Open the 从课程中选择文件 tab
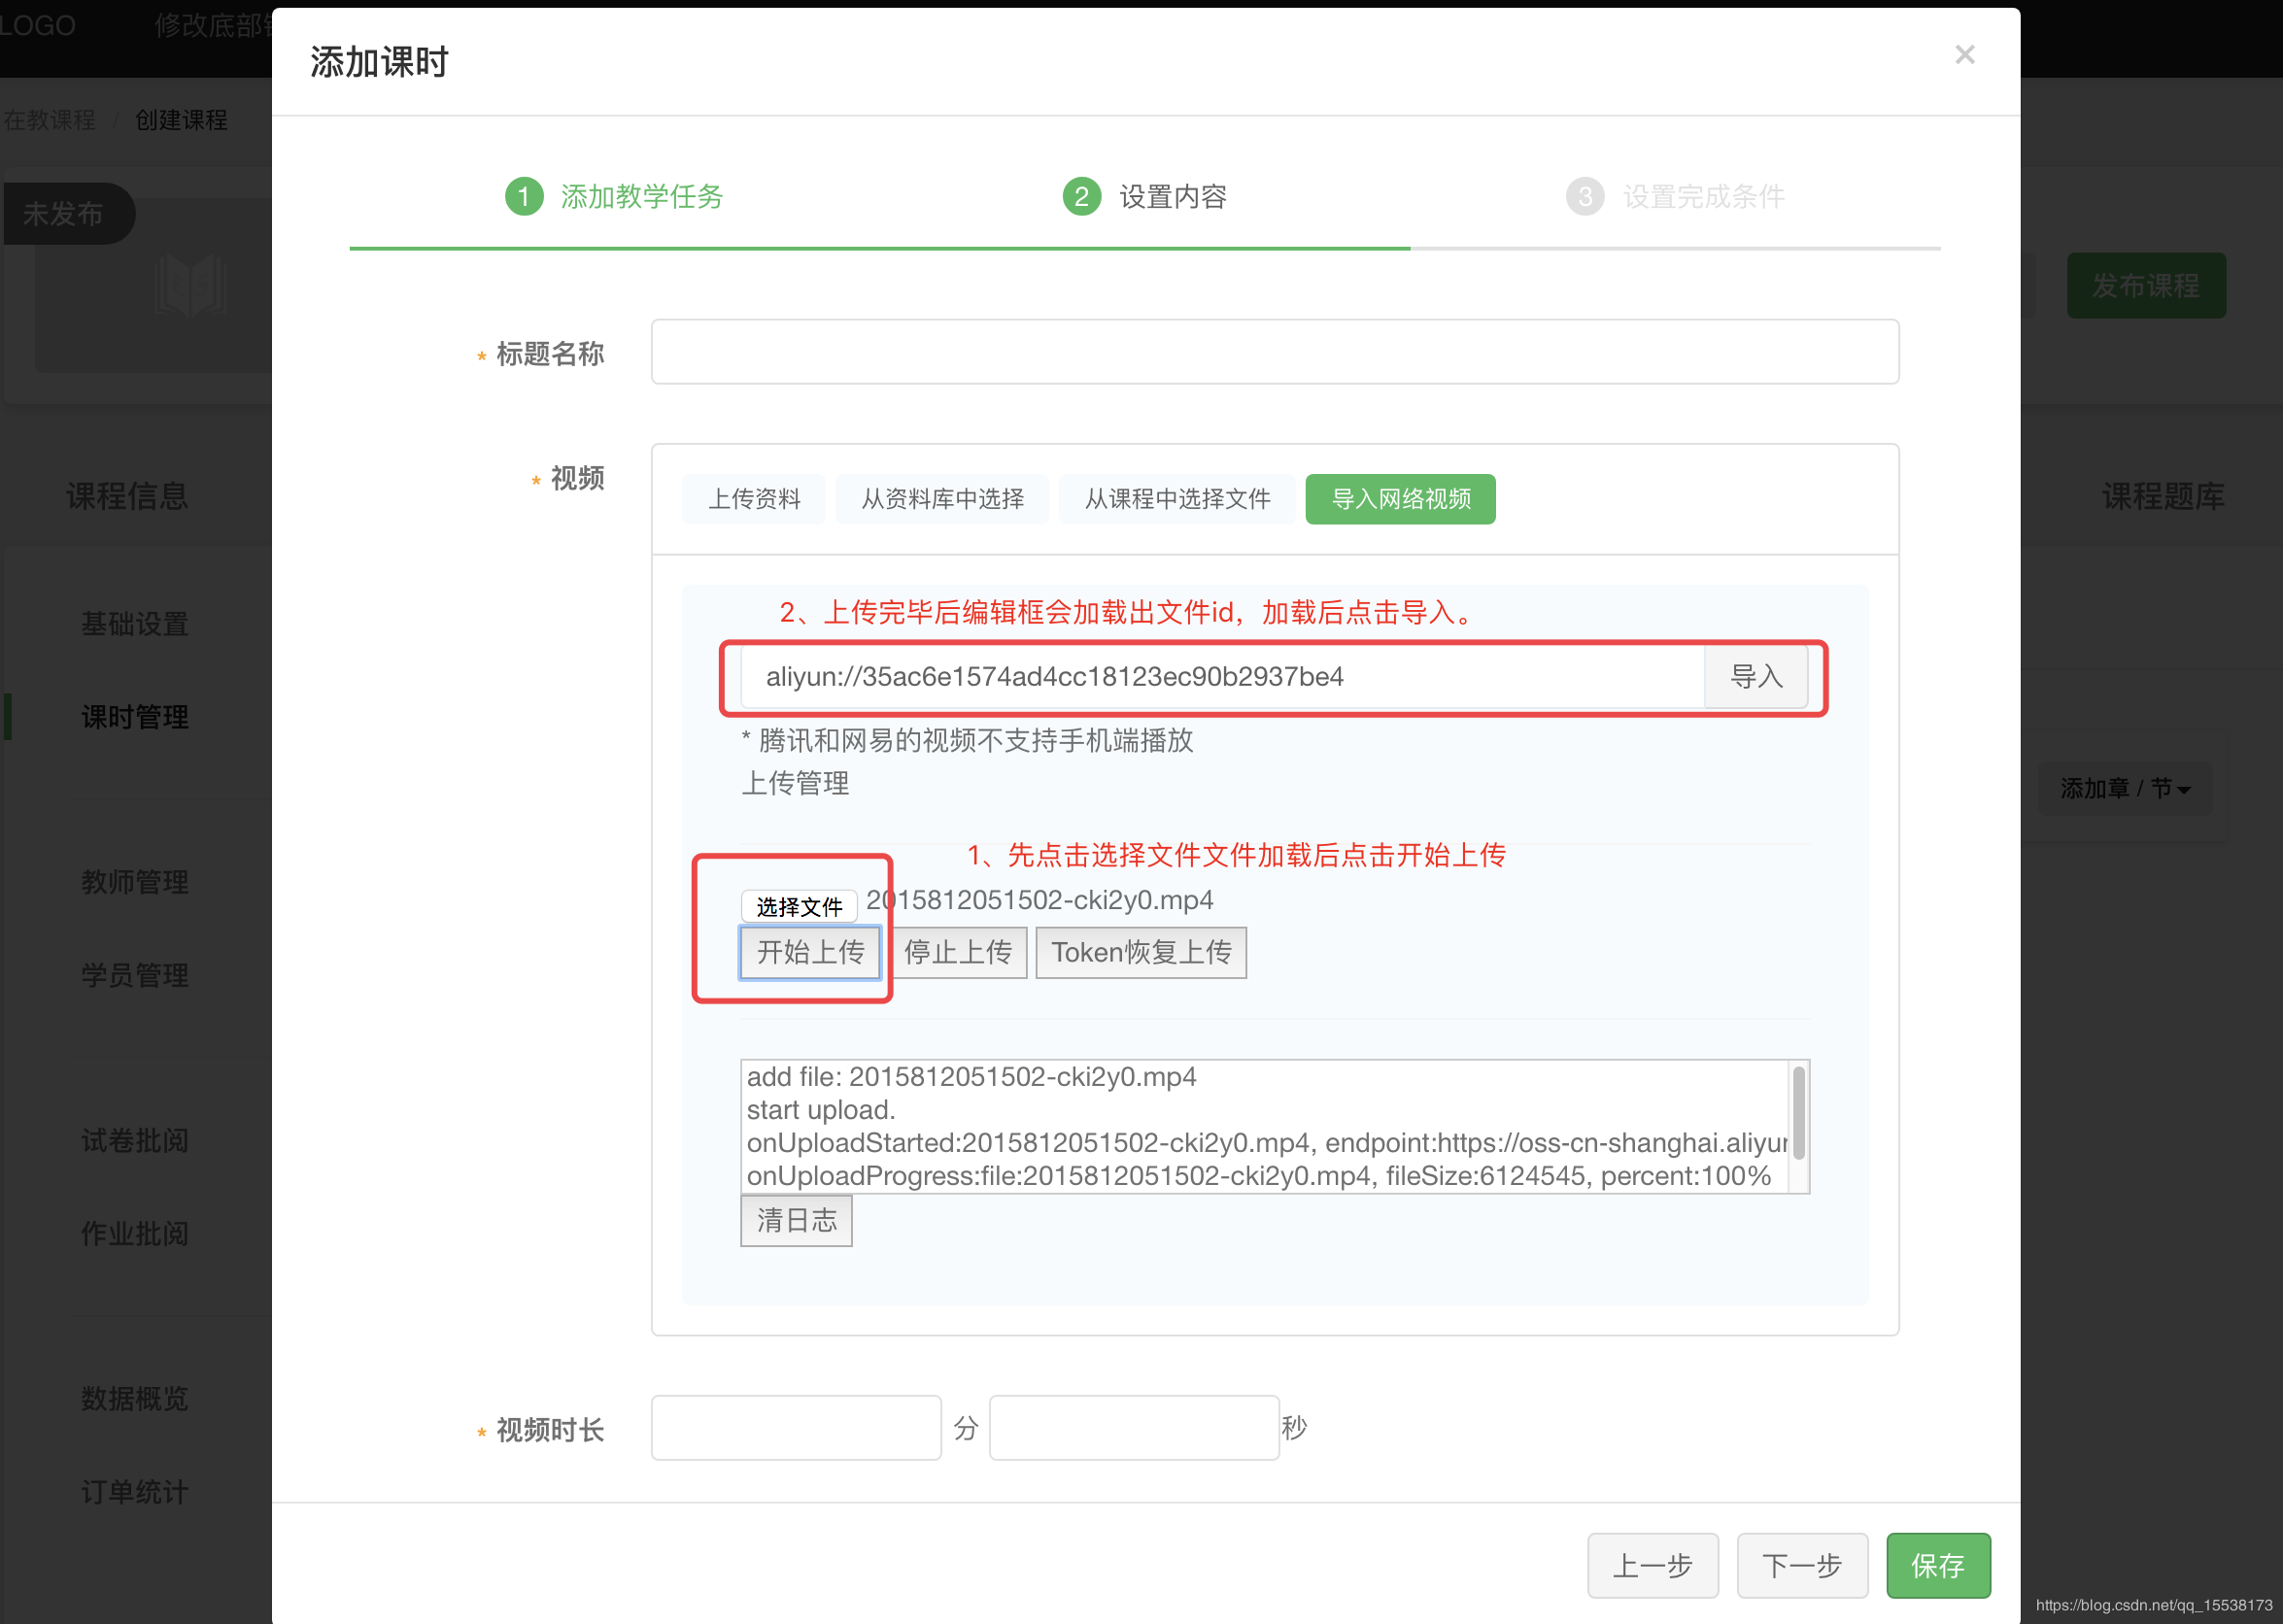 [1177, 499]
